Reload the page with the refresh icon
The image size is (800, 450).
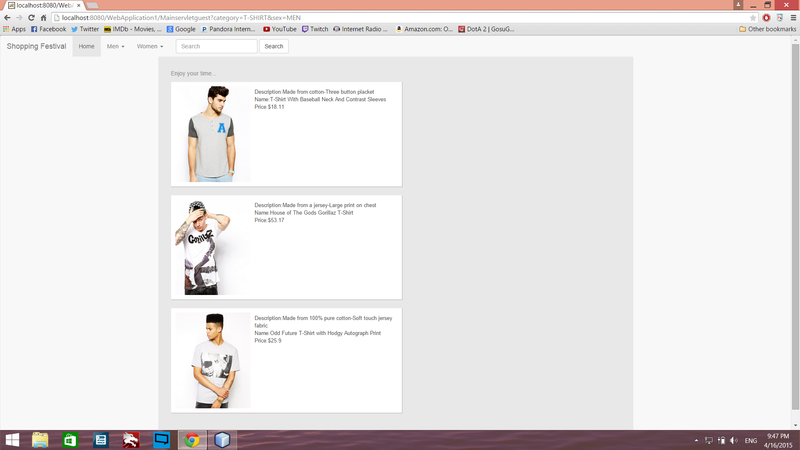click(x=31, y=18)
